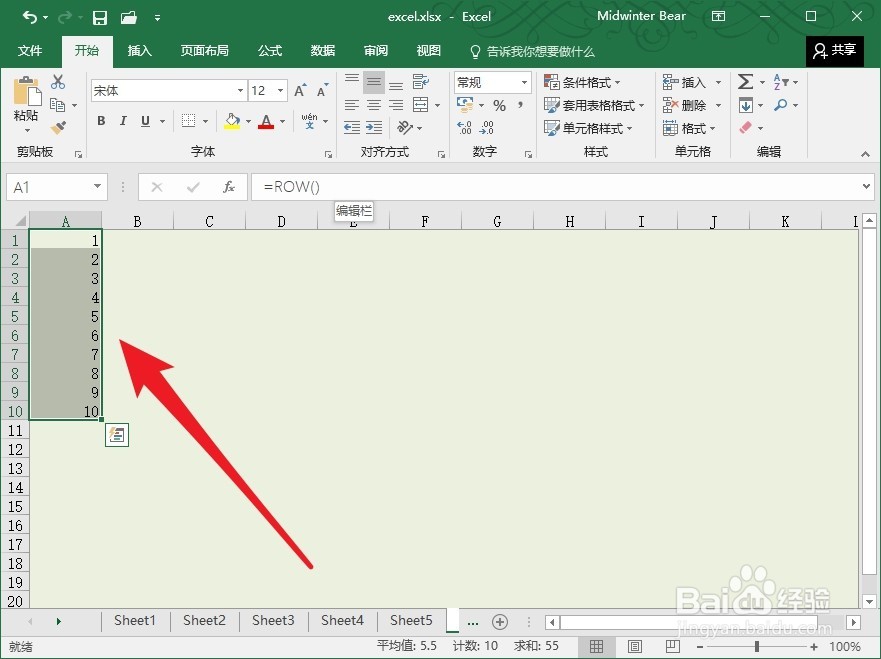881x659 pixels.
Task: Decrease font size with small A icon
Action: [323, 90]
